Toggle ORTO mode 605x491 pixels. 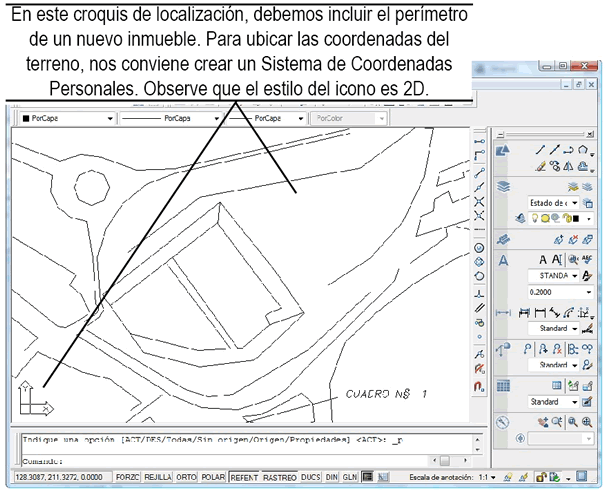[186, 477]
